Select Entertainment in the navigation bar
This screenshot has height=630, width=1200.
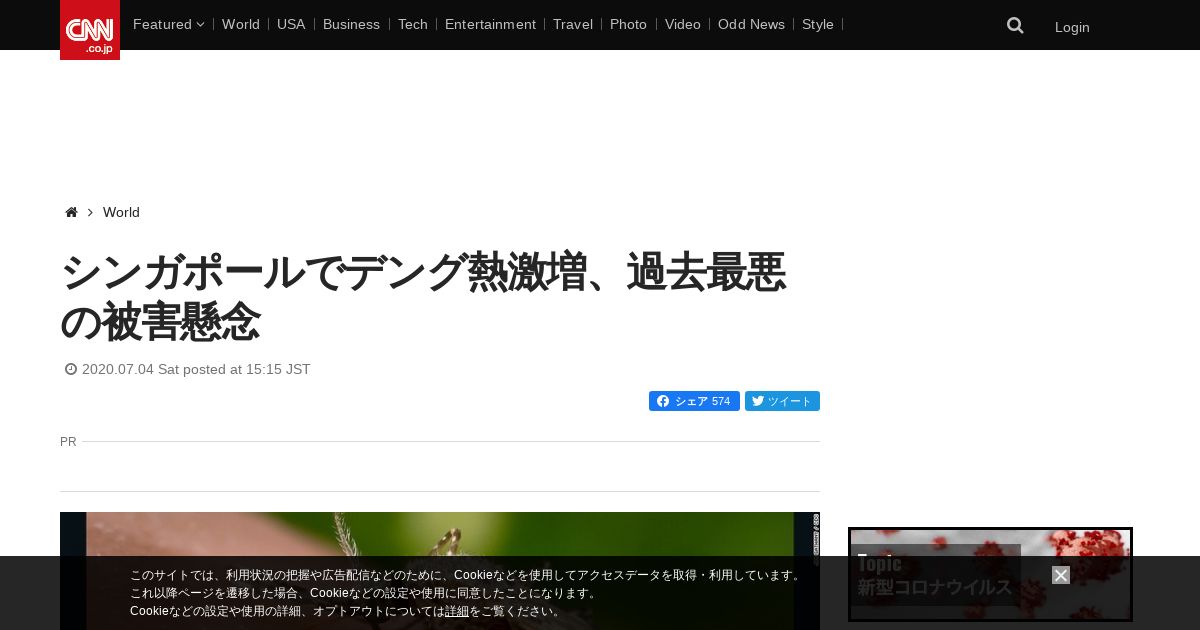coord(490,24)
